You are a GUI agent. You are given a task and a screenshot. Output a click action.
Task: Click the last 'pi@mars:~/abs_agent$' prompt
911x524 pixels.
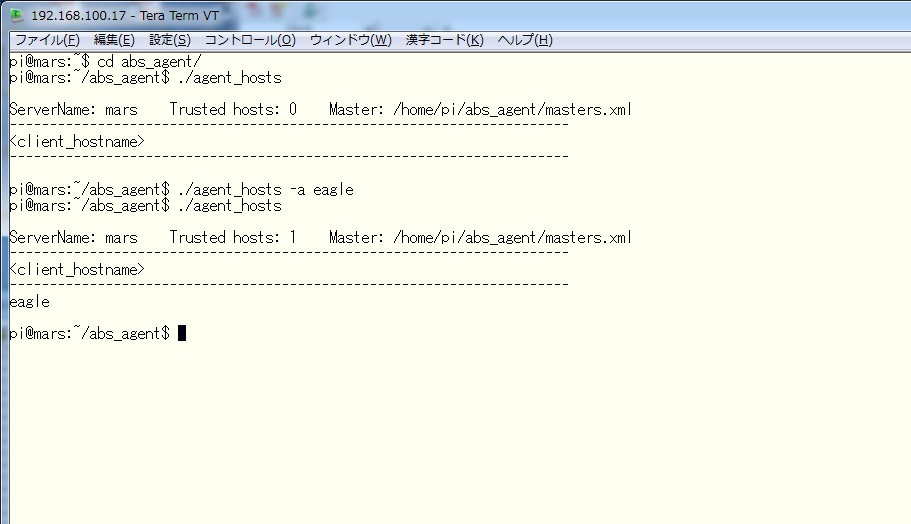[89, 333]
